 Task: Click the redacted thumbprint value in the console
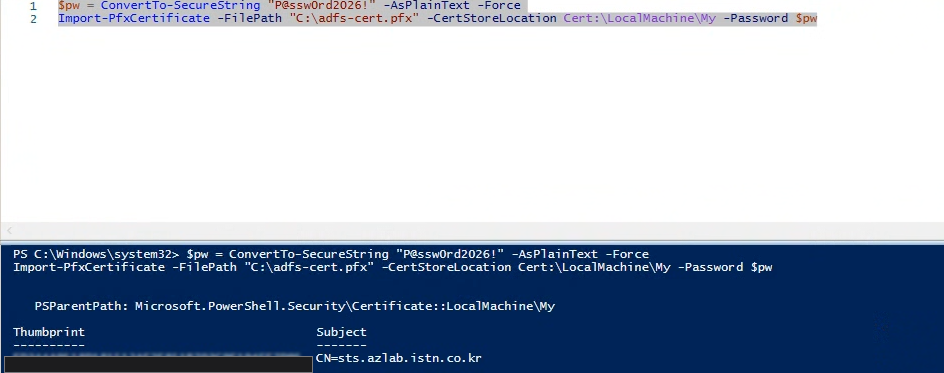(x=158, y=363)
